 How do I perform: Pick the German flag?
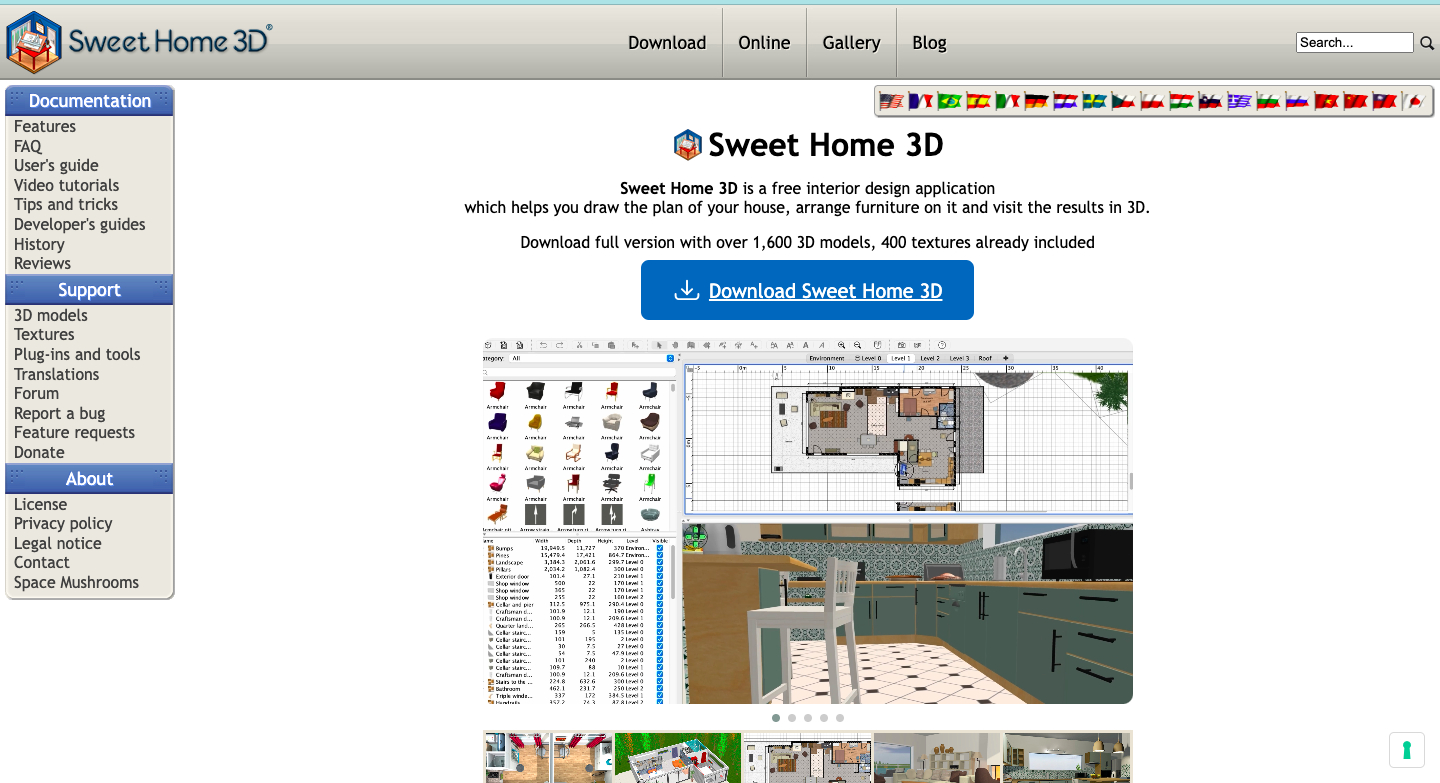(1037, 101)
